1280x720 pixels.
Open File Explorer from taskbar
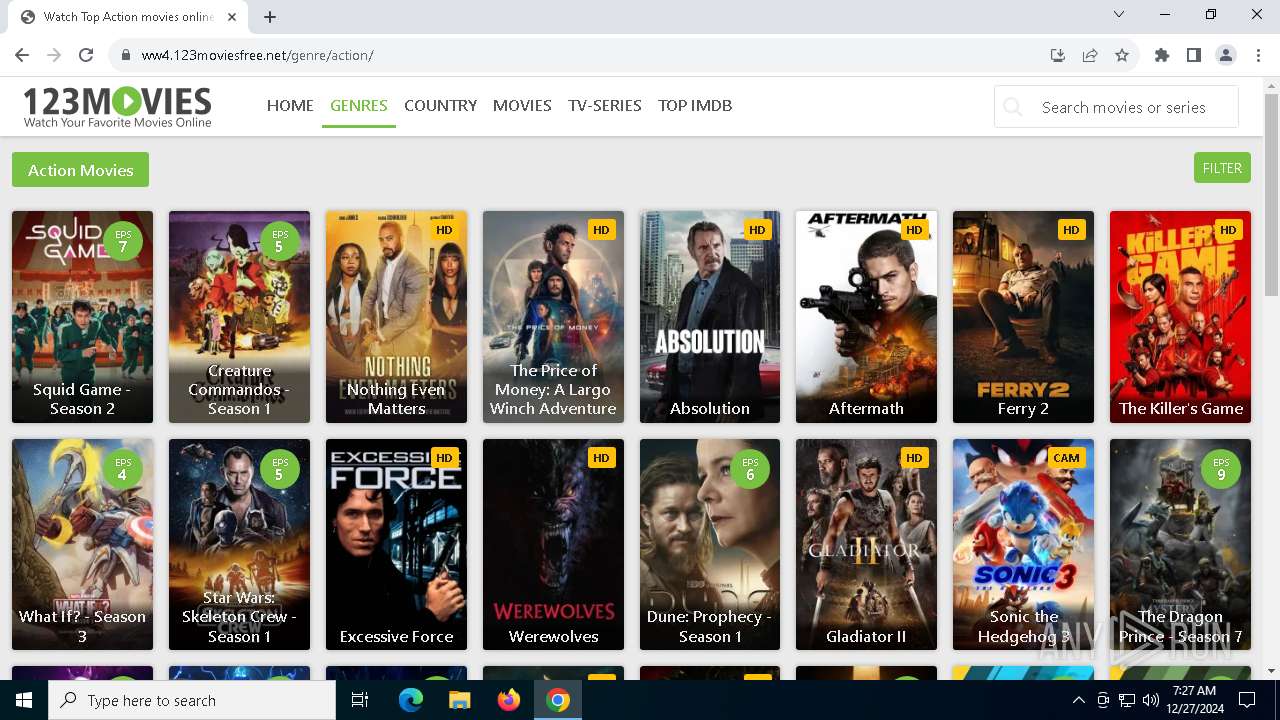pyautogui.click(x=459, y=700)
